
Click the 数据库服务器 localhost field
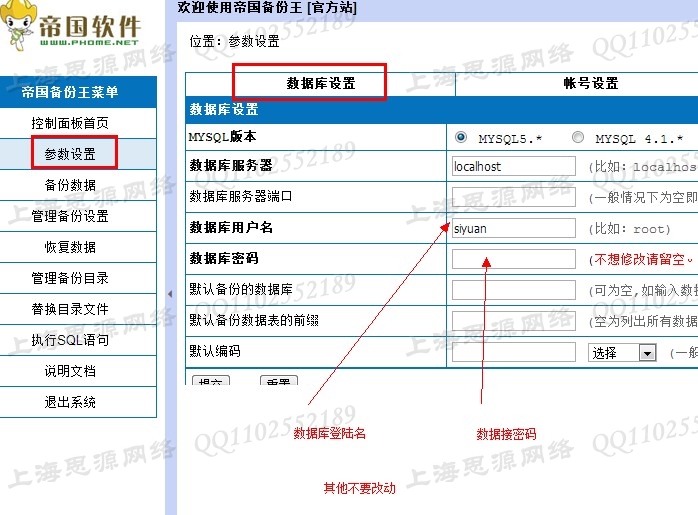(514, 166)
